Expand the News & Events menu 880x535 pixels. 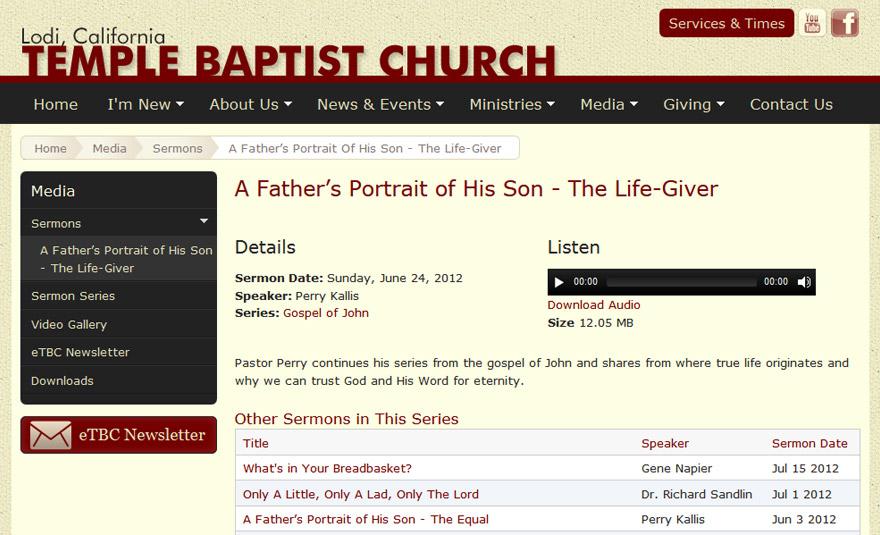pyautogui.click(x=381, y=104)
